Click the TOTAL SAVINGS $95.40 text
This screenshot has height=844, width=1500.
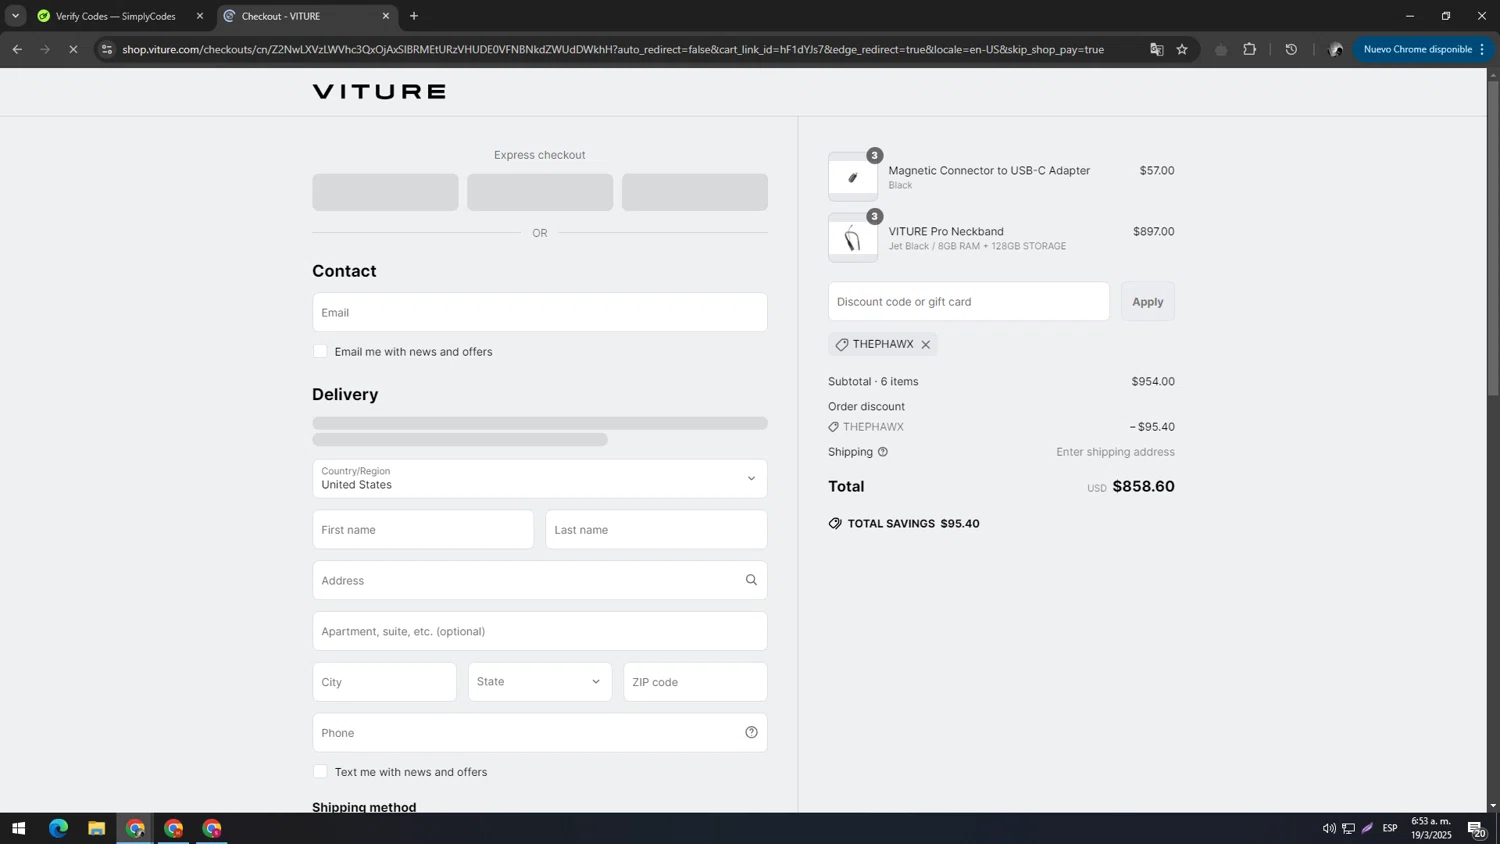pos(913,524)
